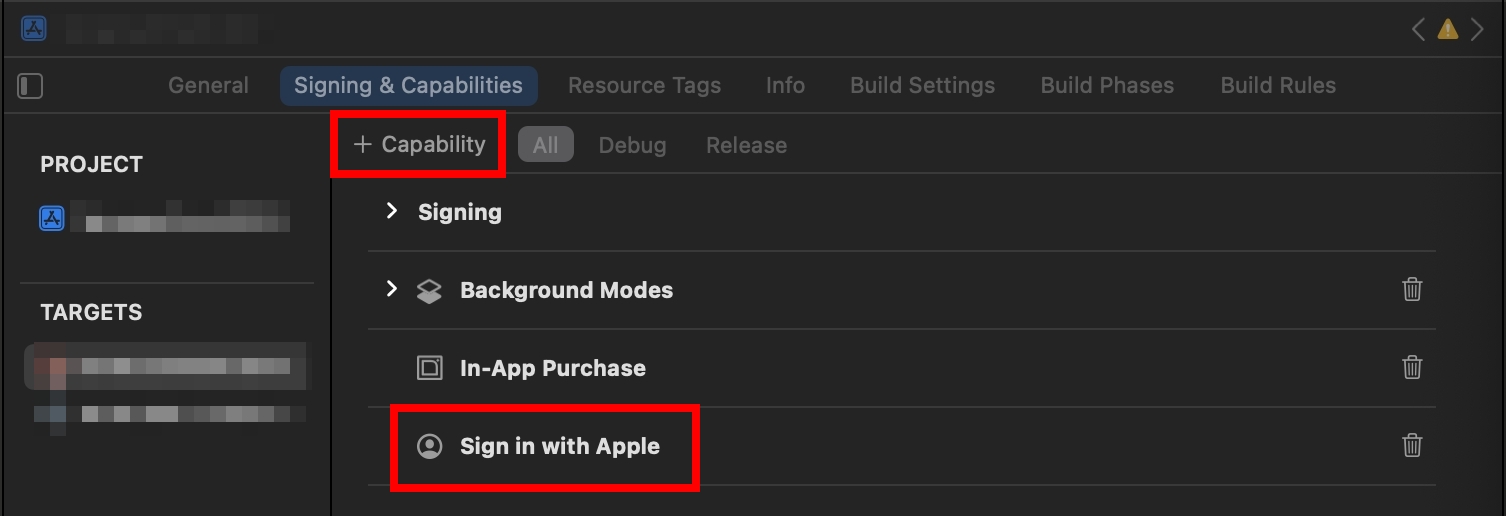The image size is (1506, 516).
Task: Open the Build Phases tab
Action: tap(1107, 86)
